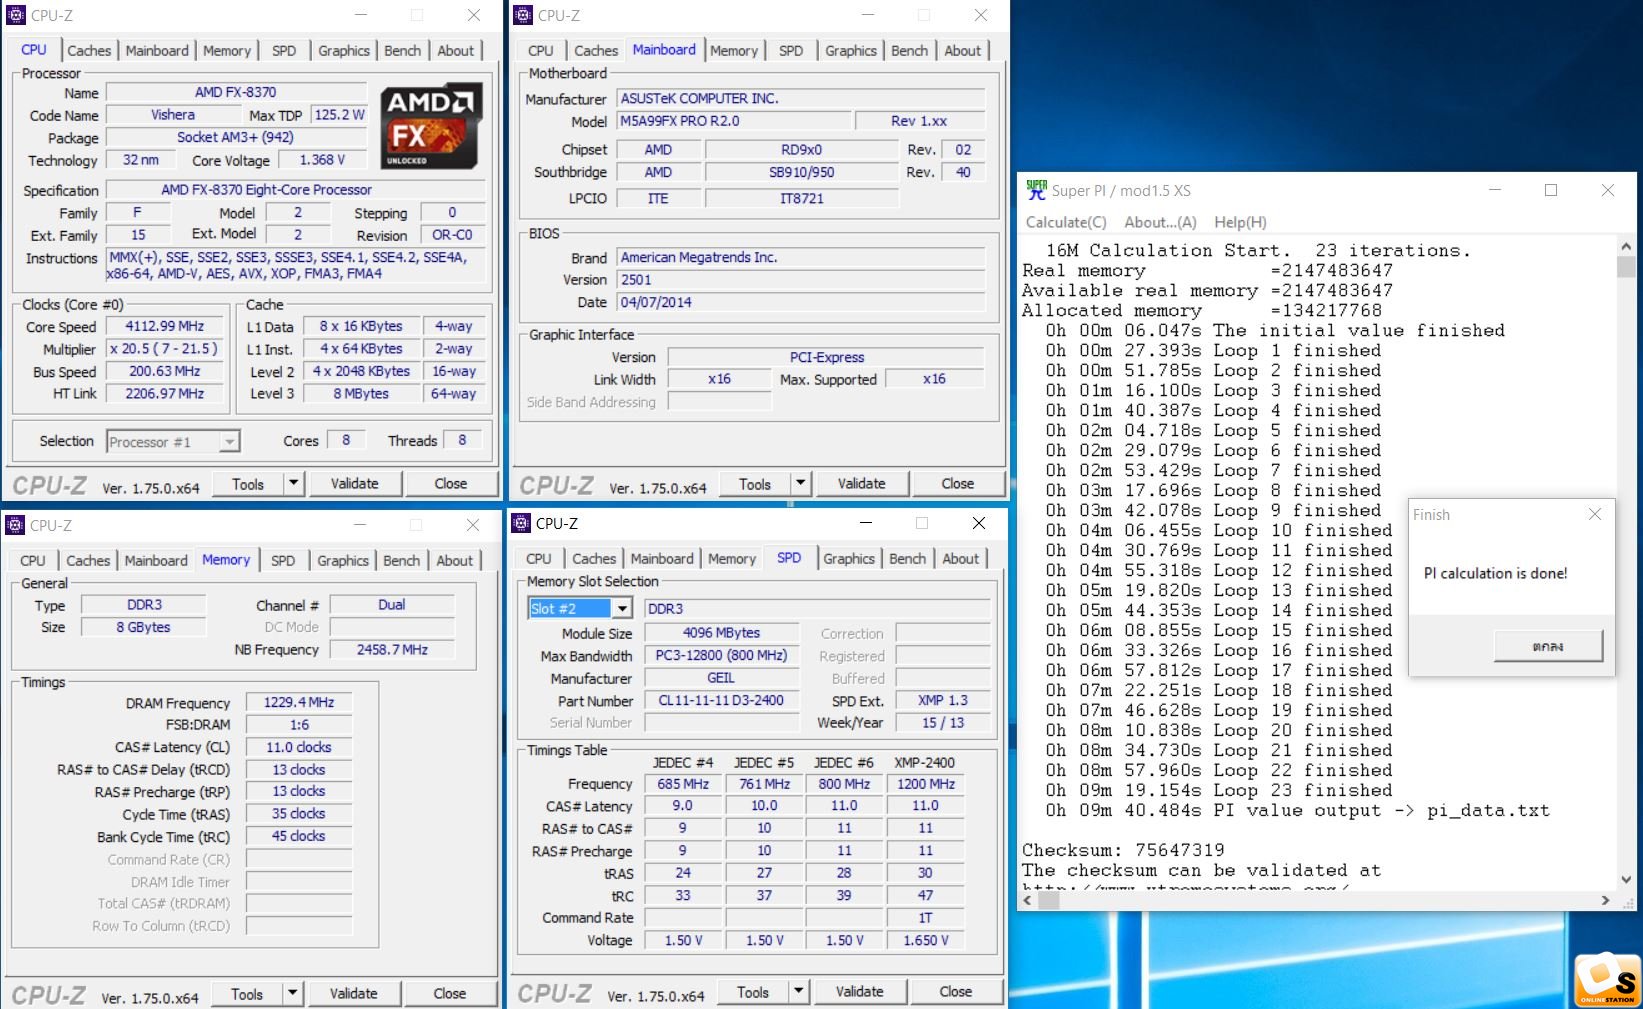Click the XMP-2400 voltage 1.650 V cell
The width and height of the screenshot is (1643, 1009).
925,940
